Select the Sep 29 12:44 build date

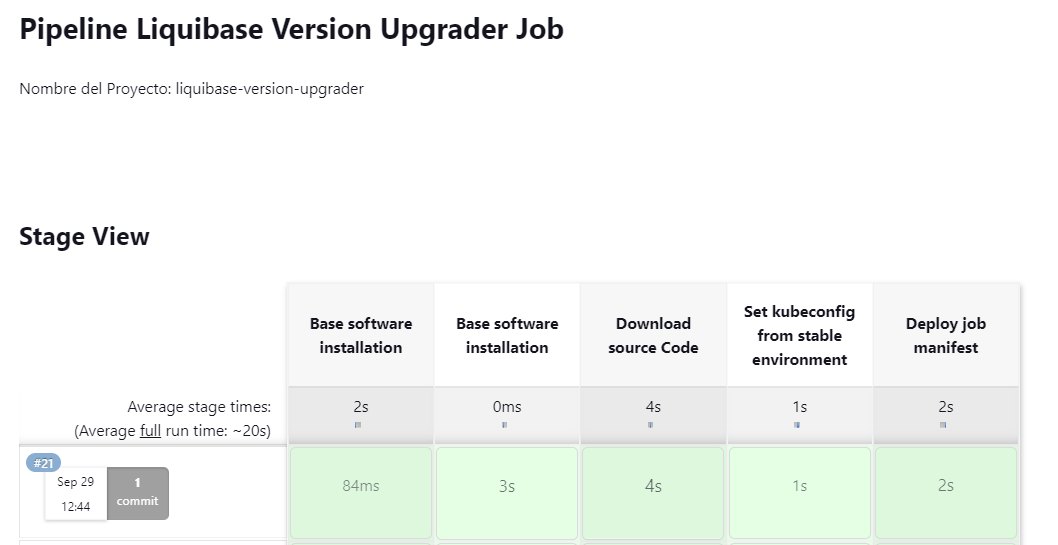76,494
